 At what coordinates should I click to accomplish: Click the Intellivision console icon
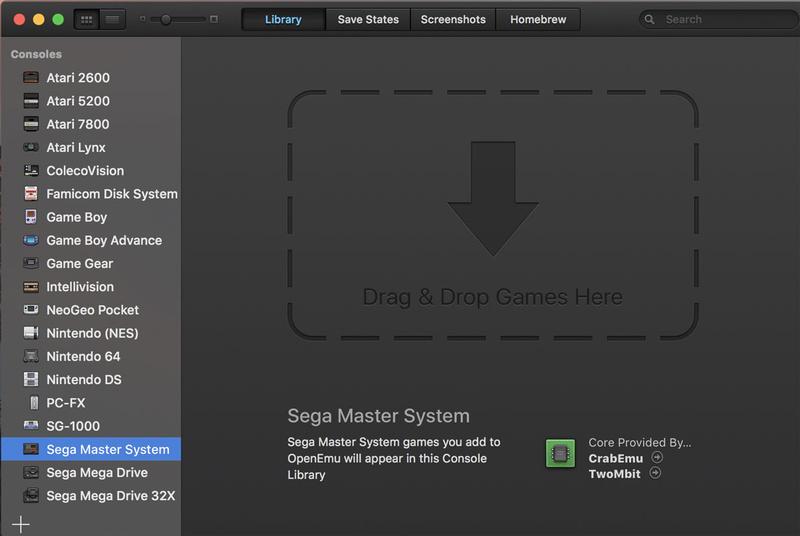coord(31,287)
